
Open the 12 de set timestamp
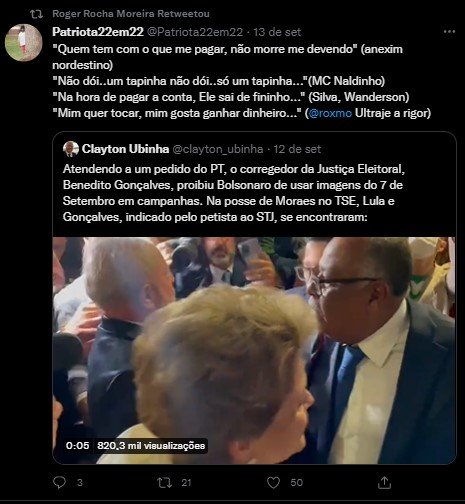tap(297, 149)
